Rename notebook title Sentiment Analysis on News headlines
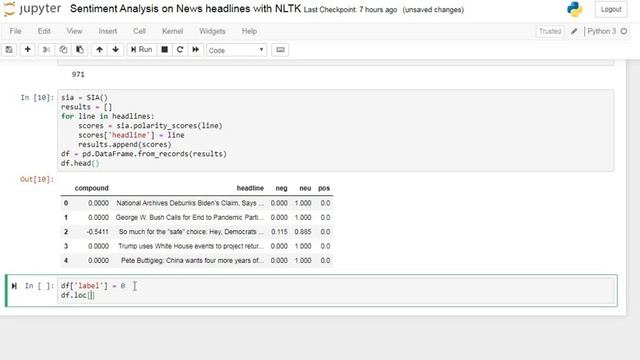The image size is (640, 360). pos(185,9)
